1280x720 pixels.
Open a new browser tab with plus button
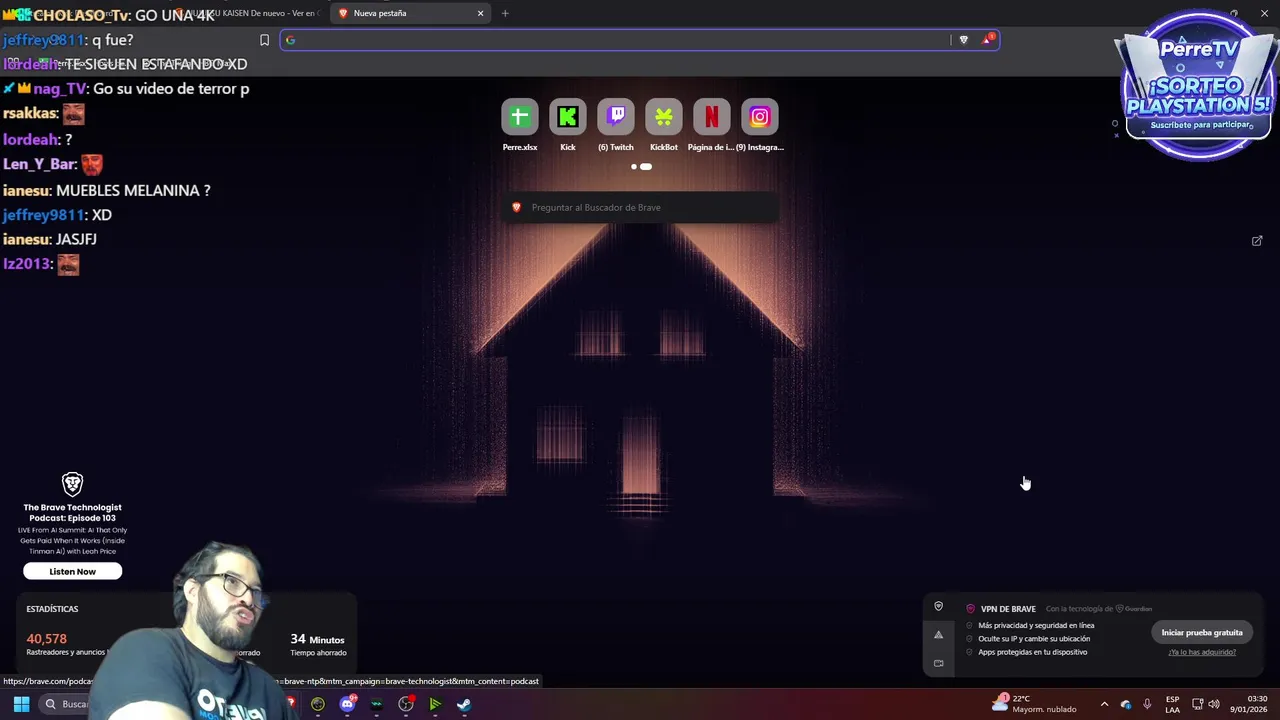tap(505, 13)
